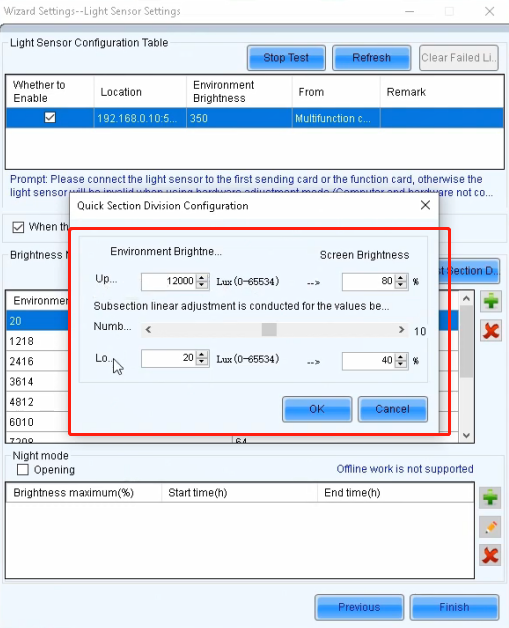Click the Start time(h) column header

pyautogui.click(x=239, y=492)
